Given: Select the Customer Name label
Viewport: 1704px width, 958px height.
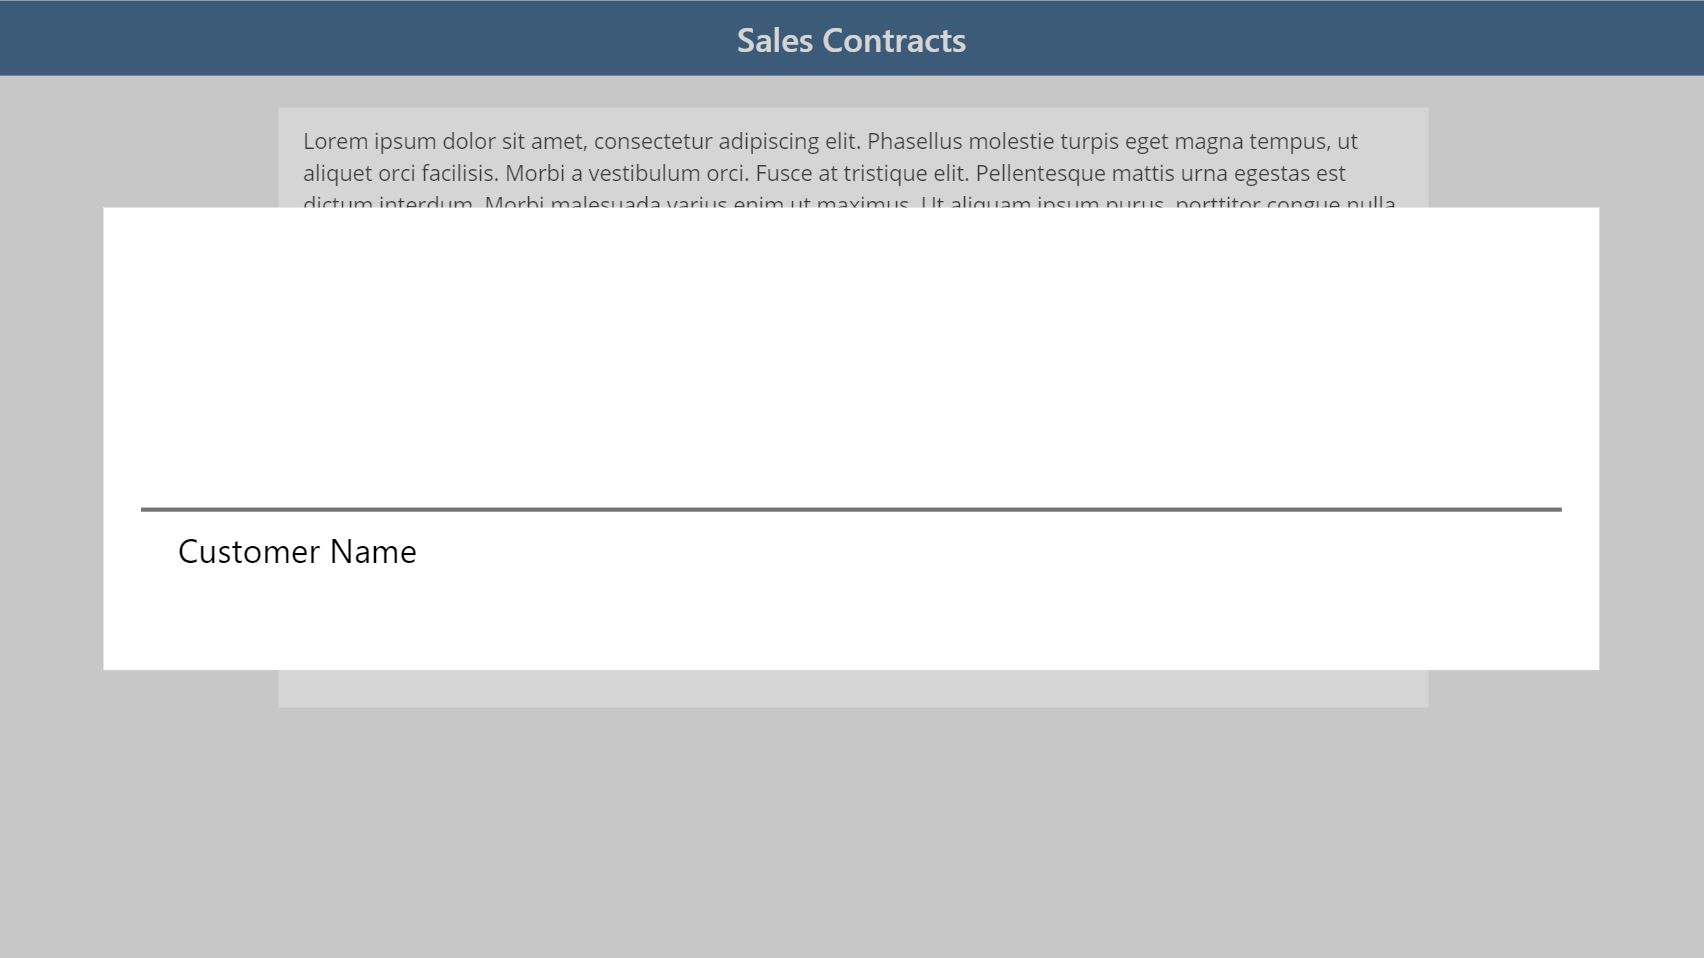Looking at the screenshot, I should (297, 551).
